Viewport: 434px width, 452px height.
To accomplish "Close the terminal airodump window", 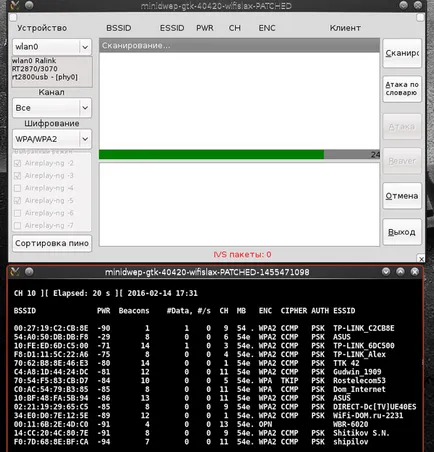I will 415,272.
